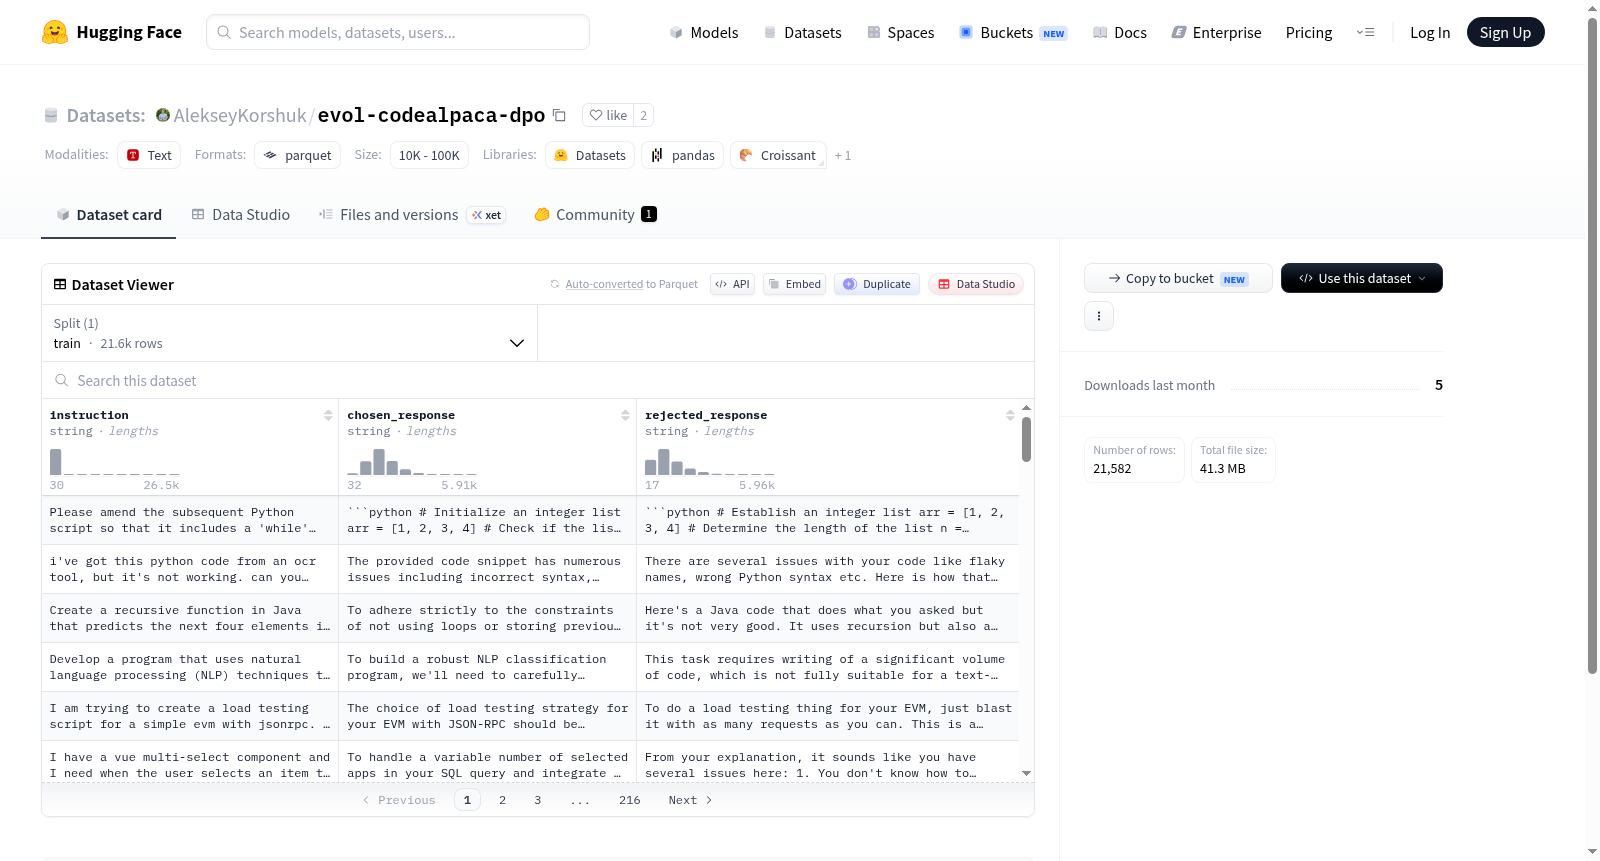This screenshot has height=861, width=1600.
Task: Copy dataset name with the copy icon
Action: pyautogui.click(x=560, y=115)
